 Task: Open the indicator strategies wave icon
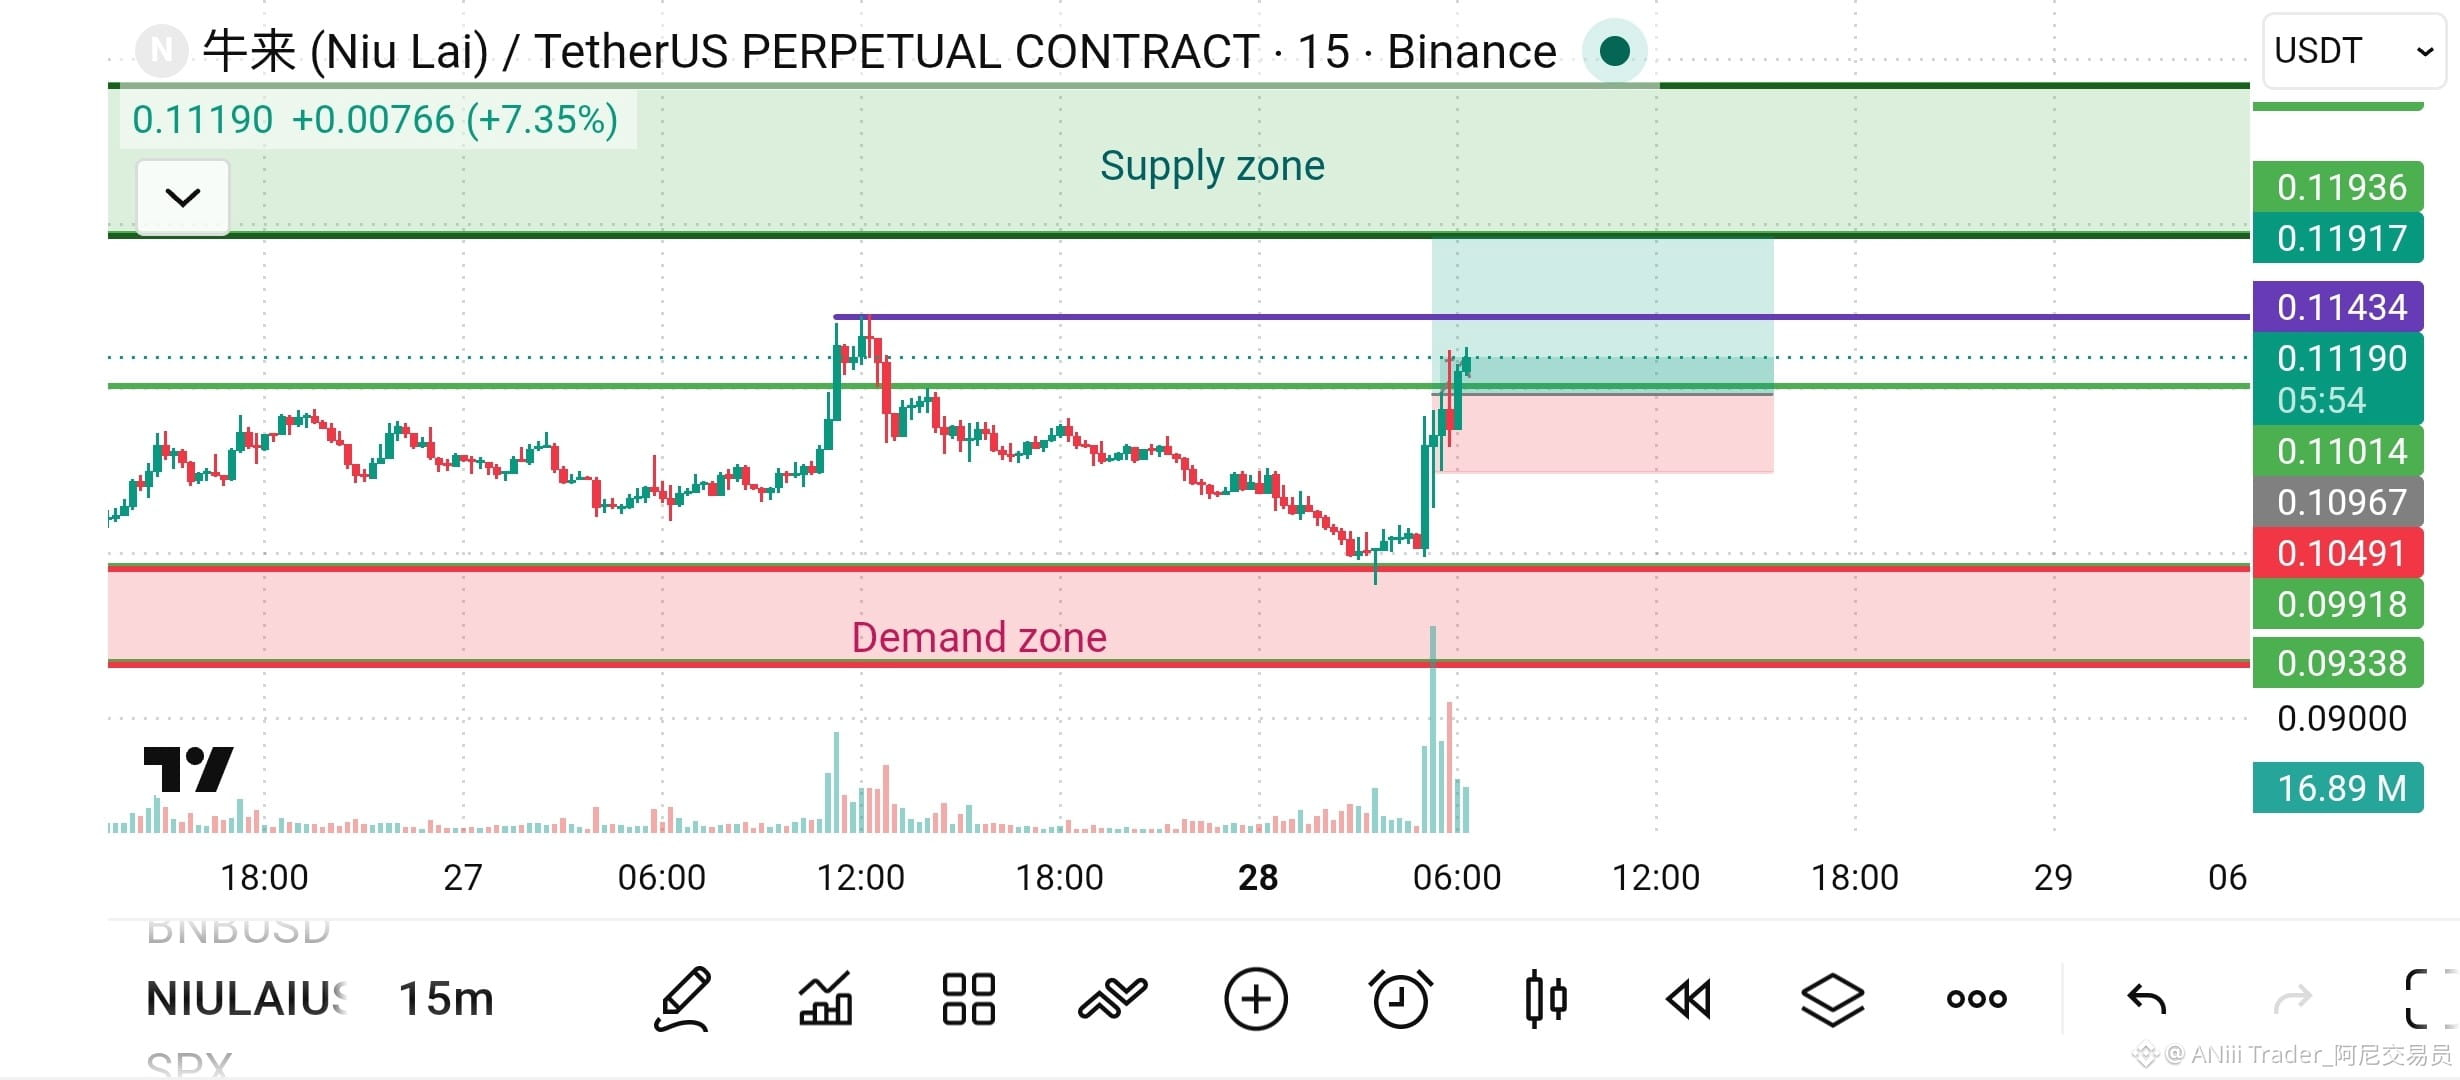1112,998
